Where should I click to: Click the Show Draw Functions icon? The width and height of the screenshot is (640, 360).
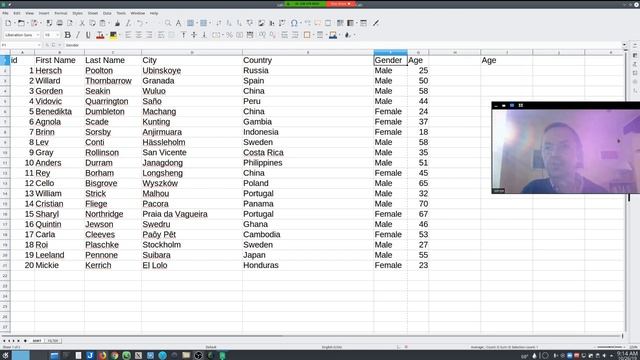coord(376,23)
